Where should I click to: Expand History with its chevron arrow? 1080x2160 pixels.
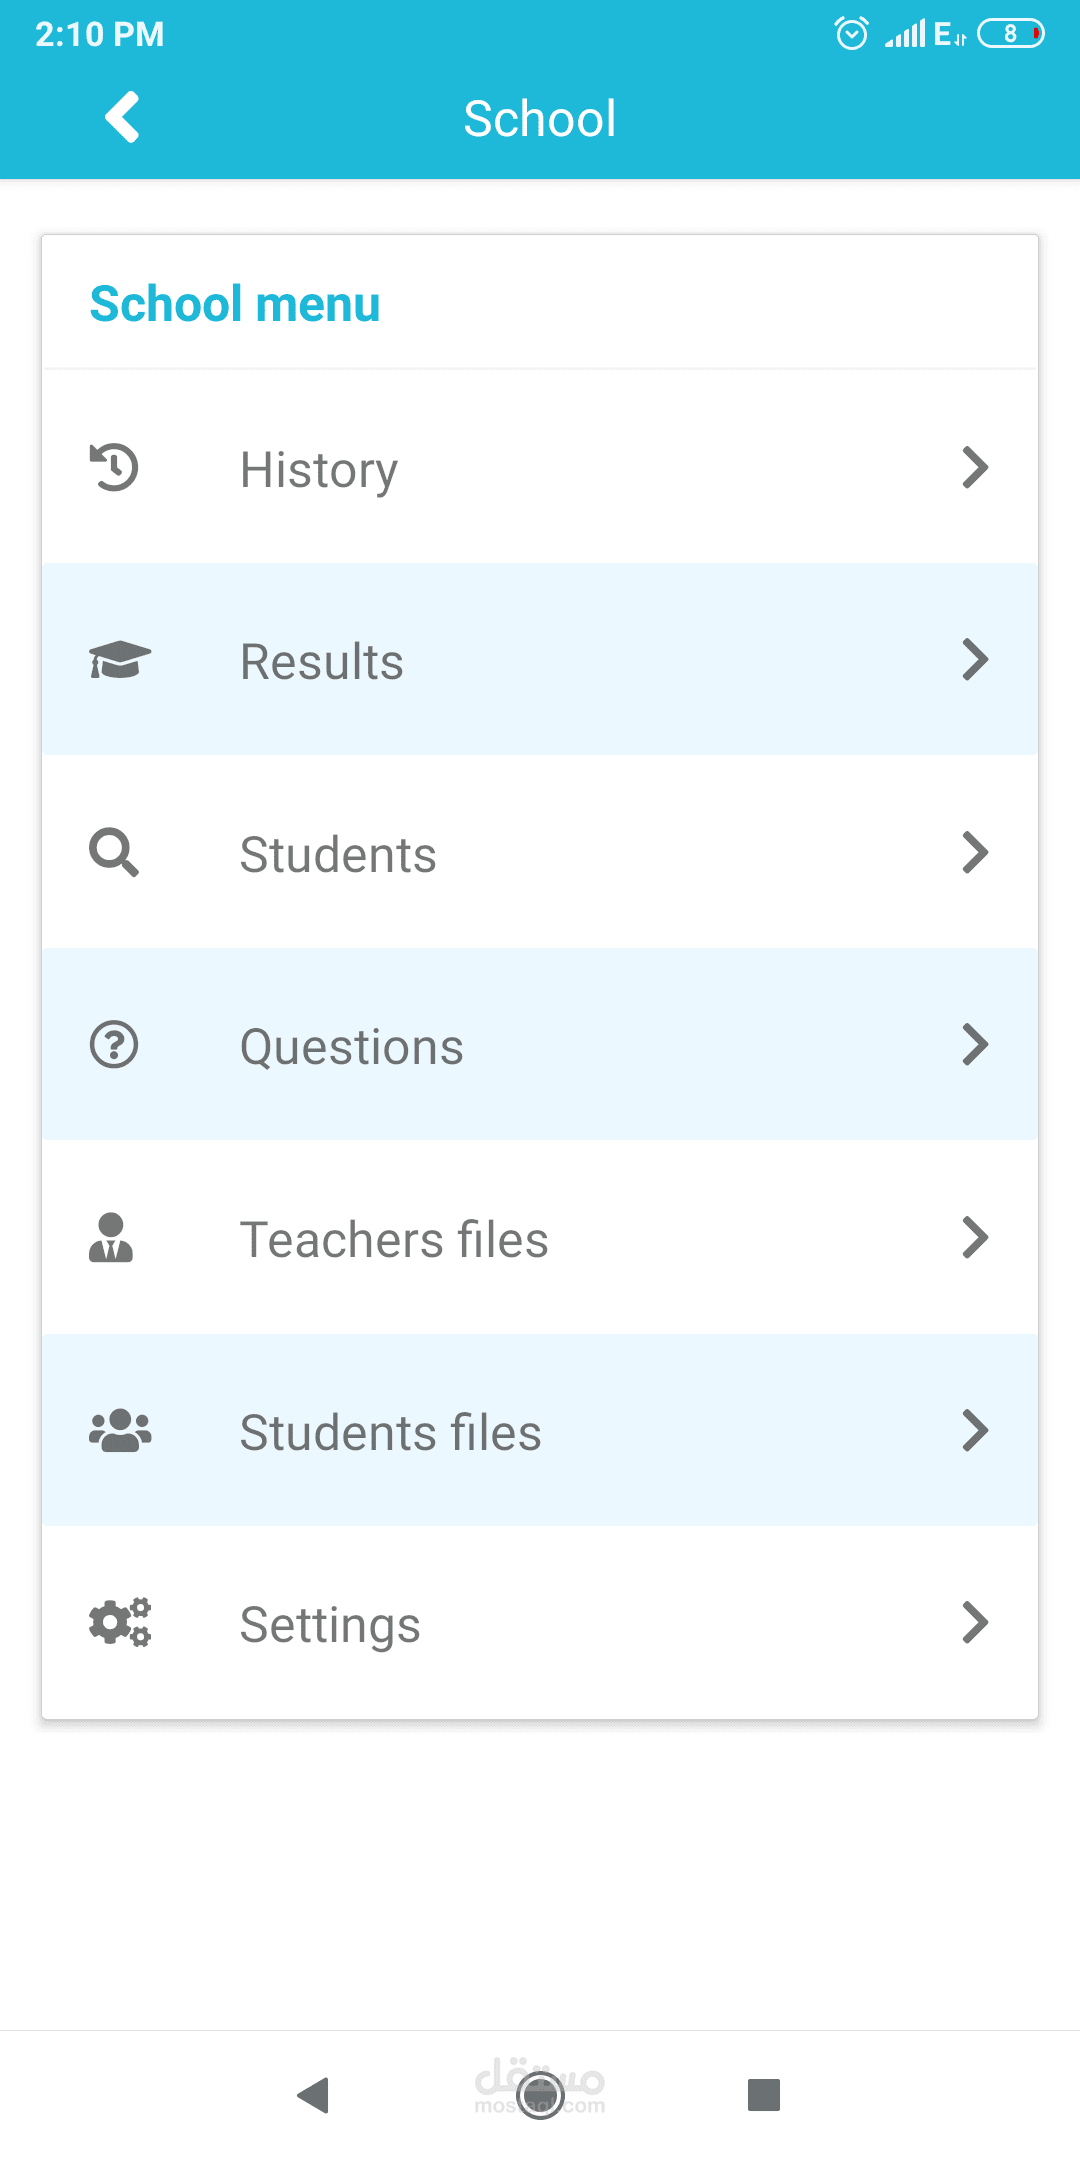click(975, 468)
